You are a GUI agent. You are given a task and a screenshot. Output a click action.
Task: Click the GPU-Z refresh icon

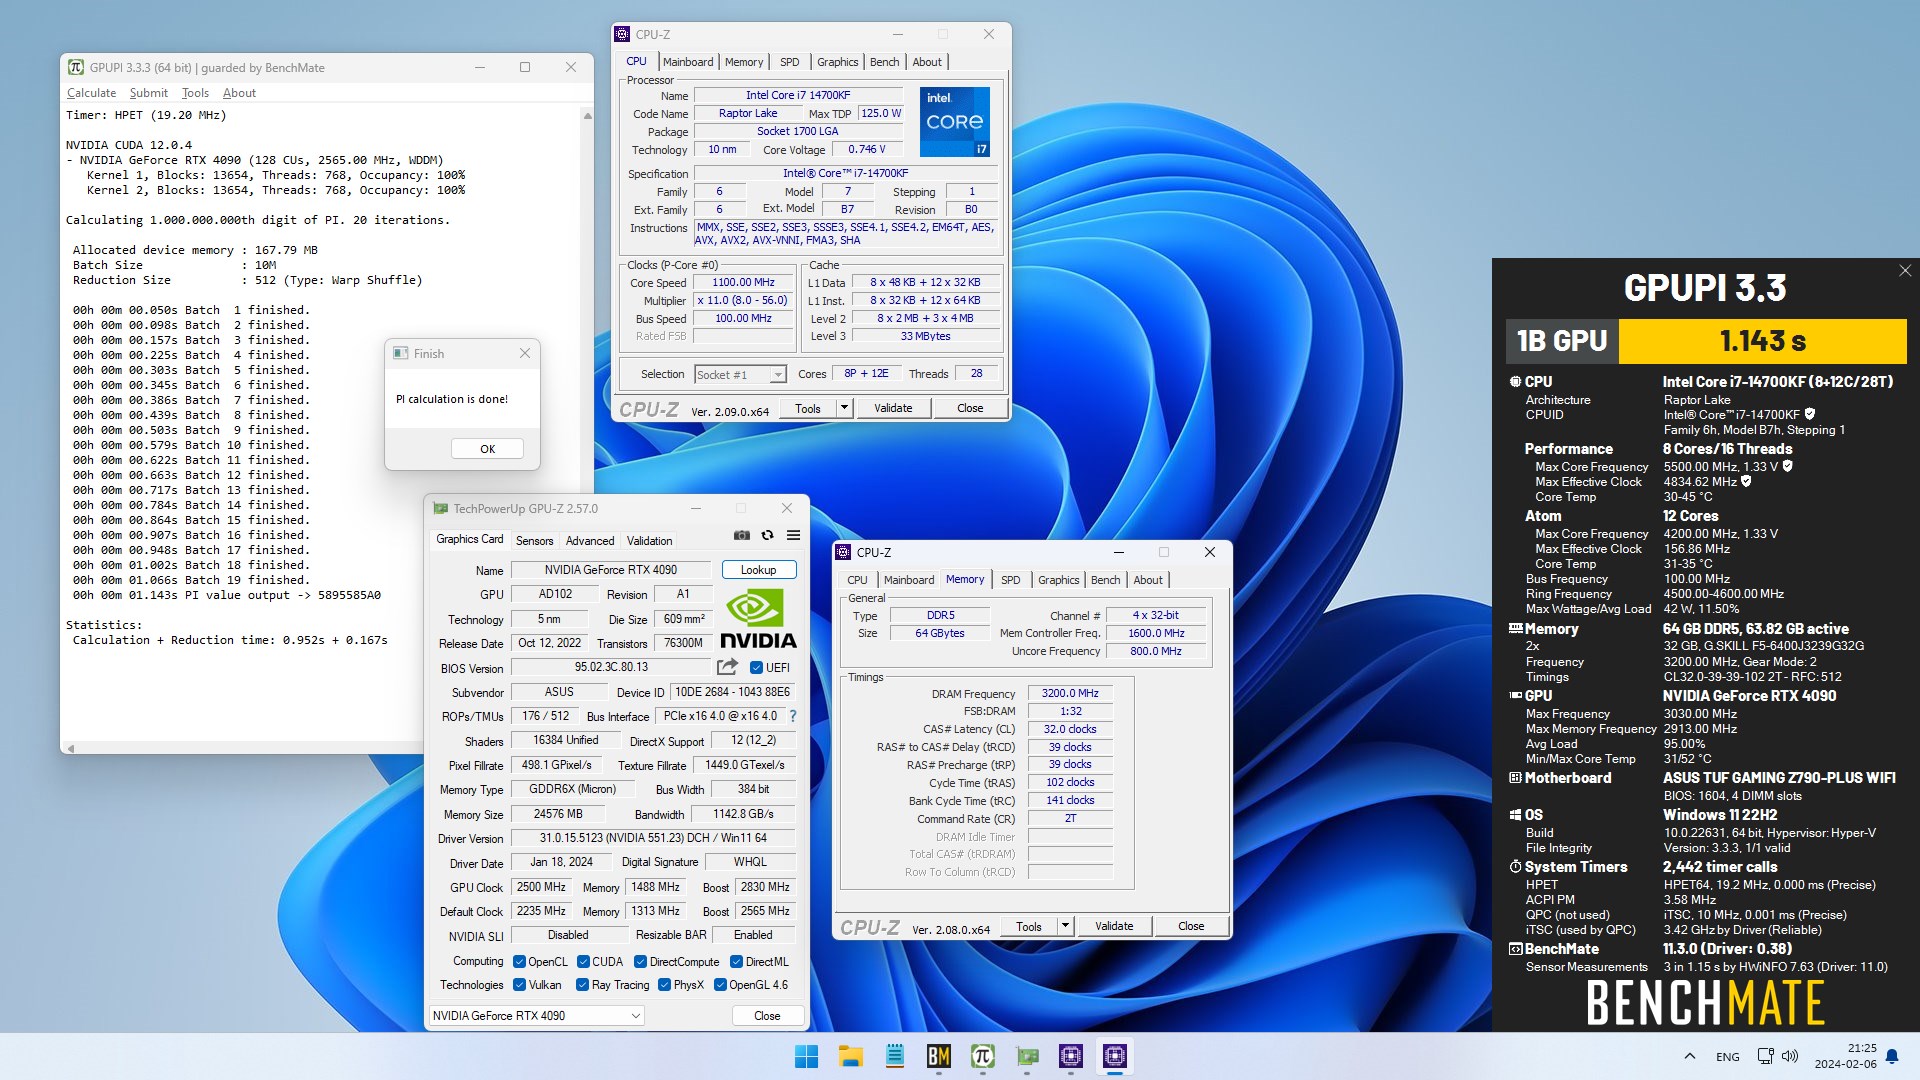767,536
